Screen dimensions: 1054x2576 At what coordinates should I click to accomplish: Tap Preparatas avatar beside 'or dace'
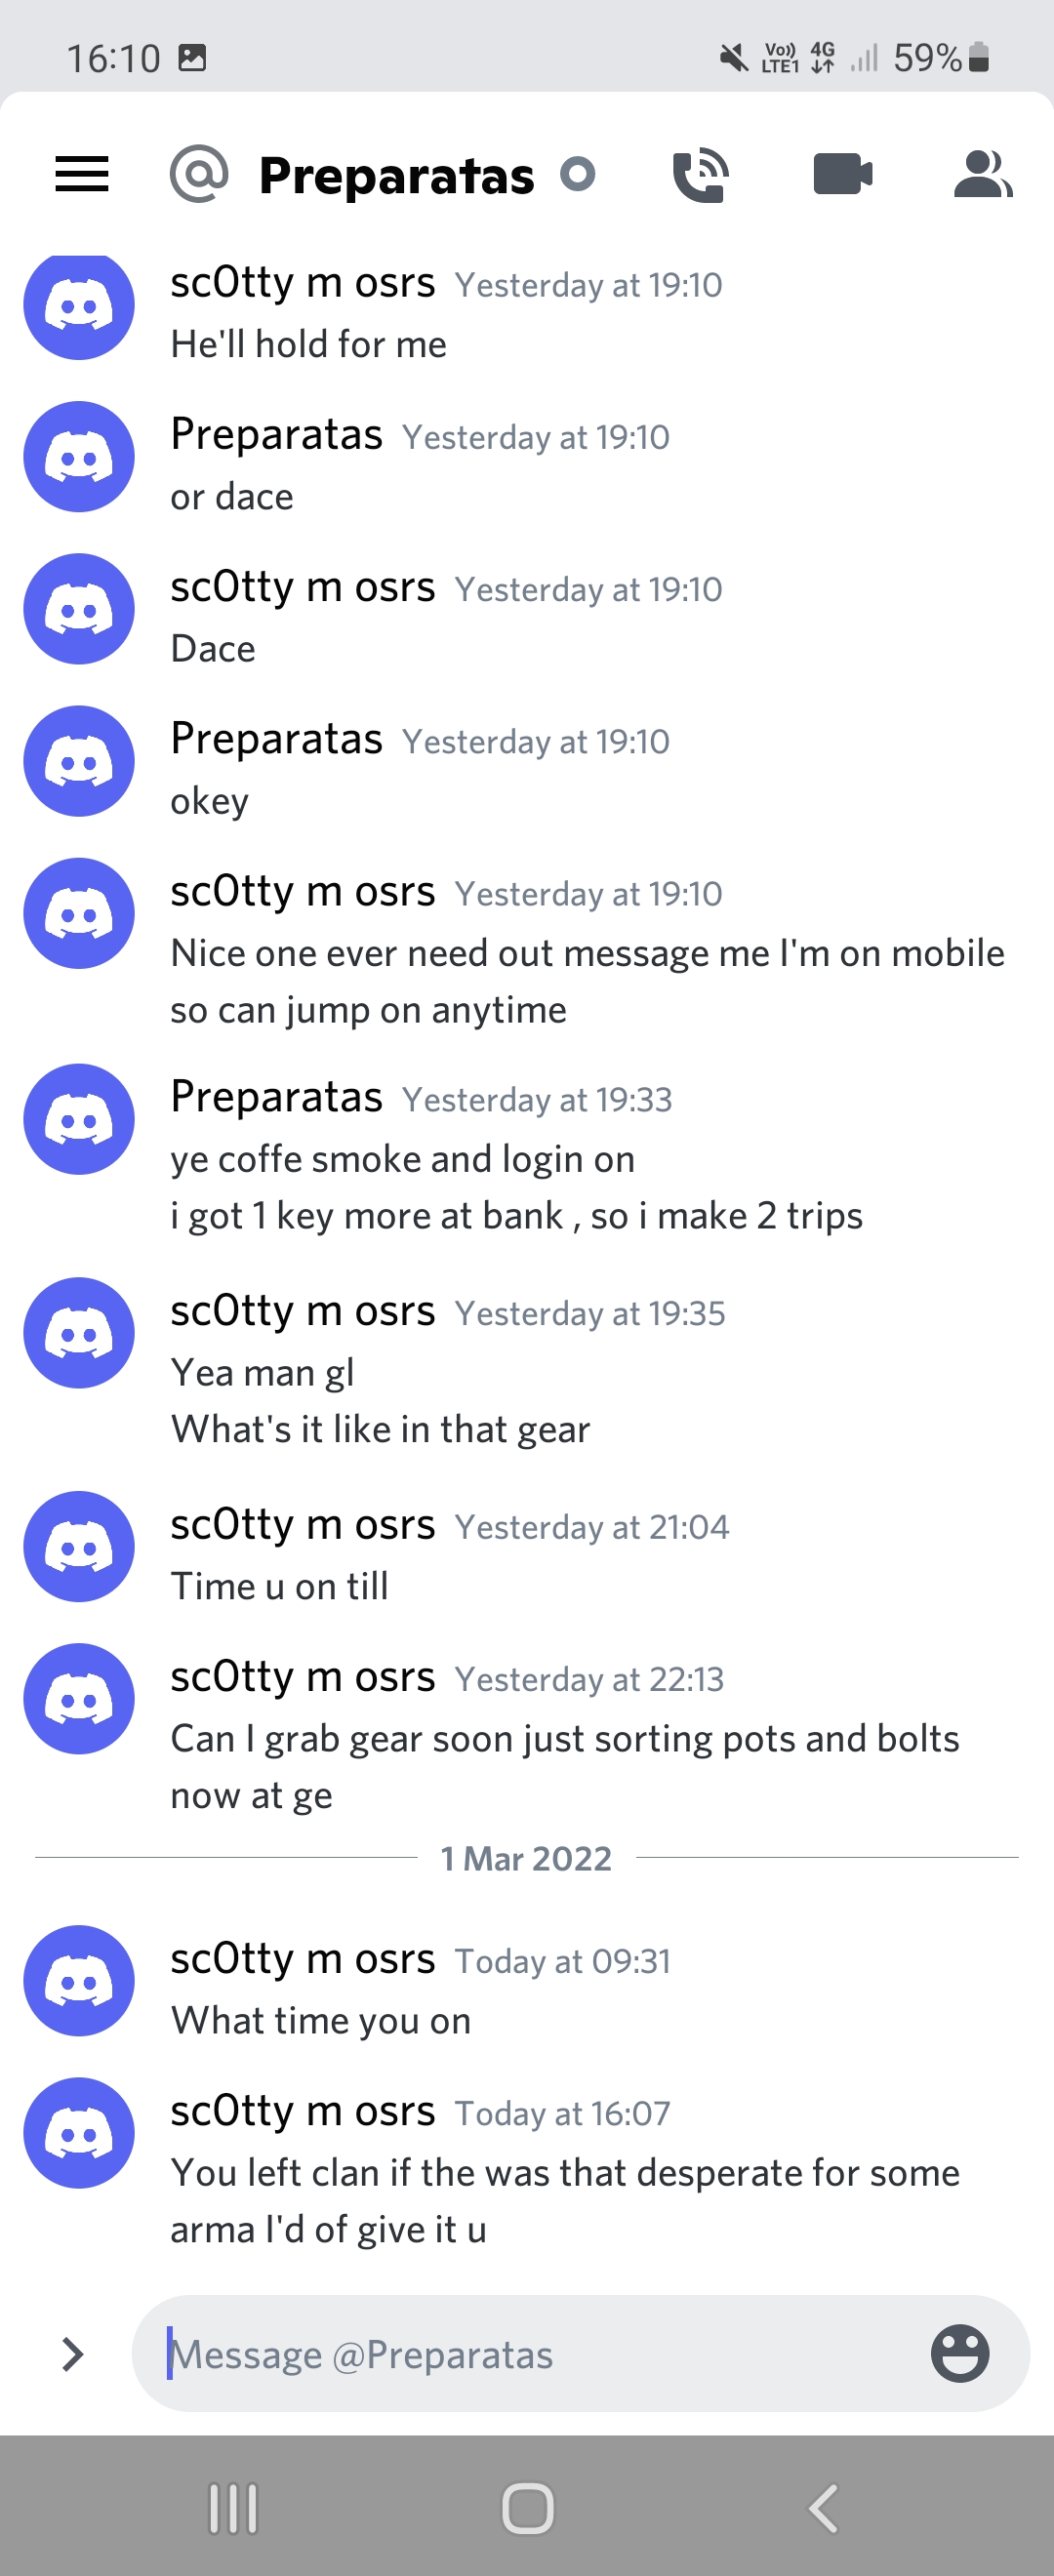click(x=79, y=457)
